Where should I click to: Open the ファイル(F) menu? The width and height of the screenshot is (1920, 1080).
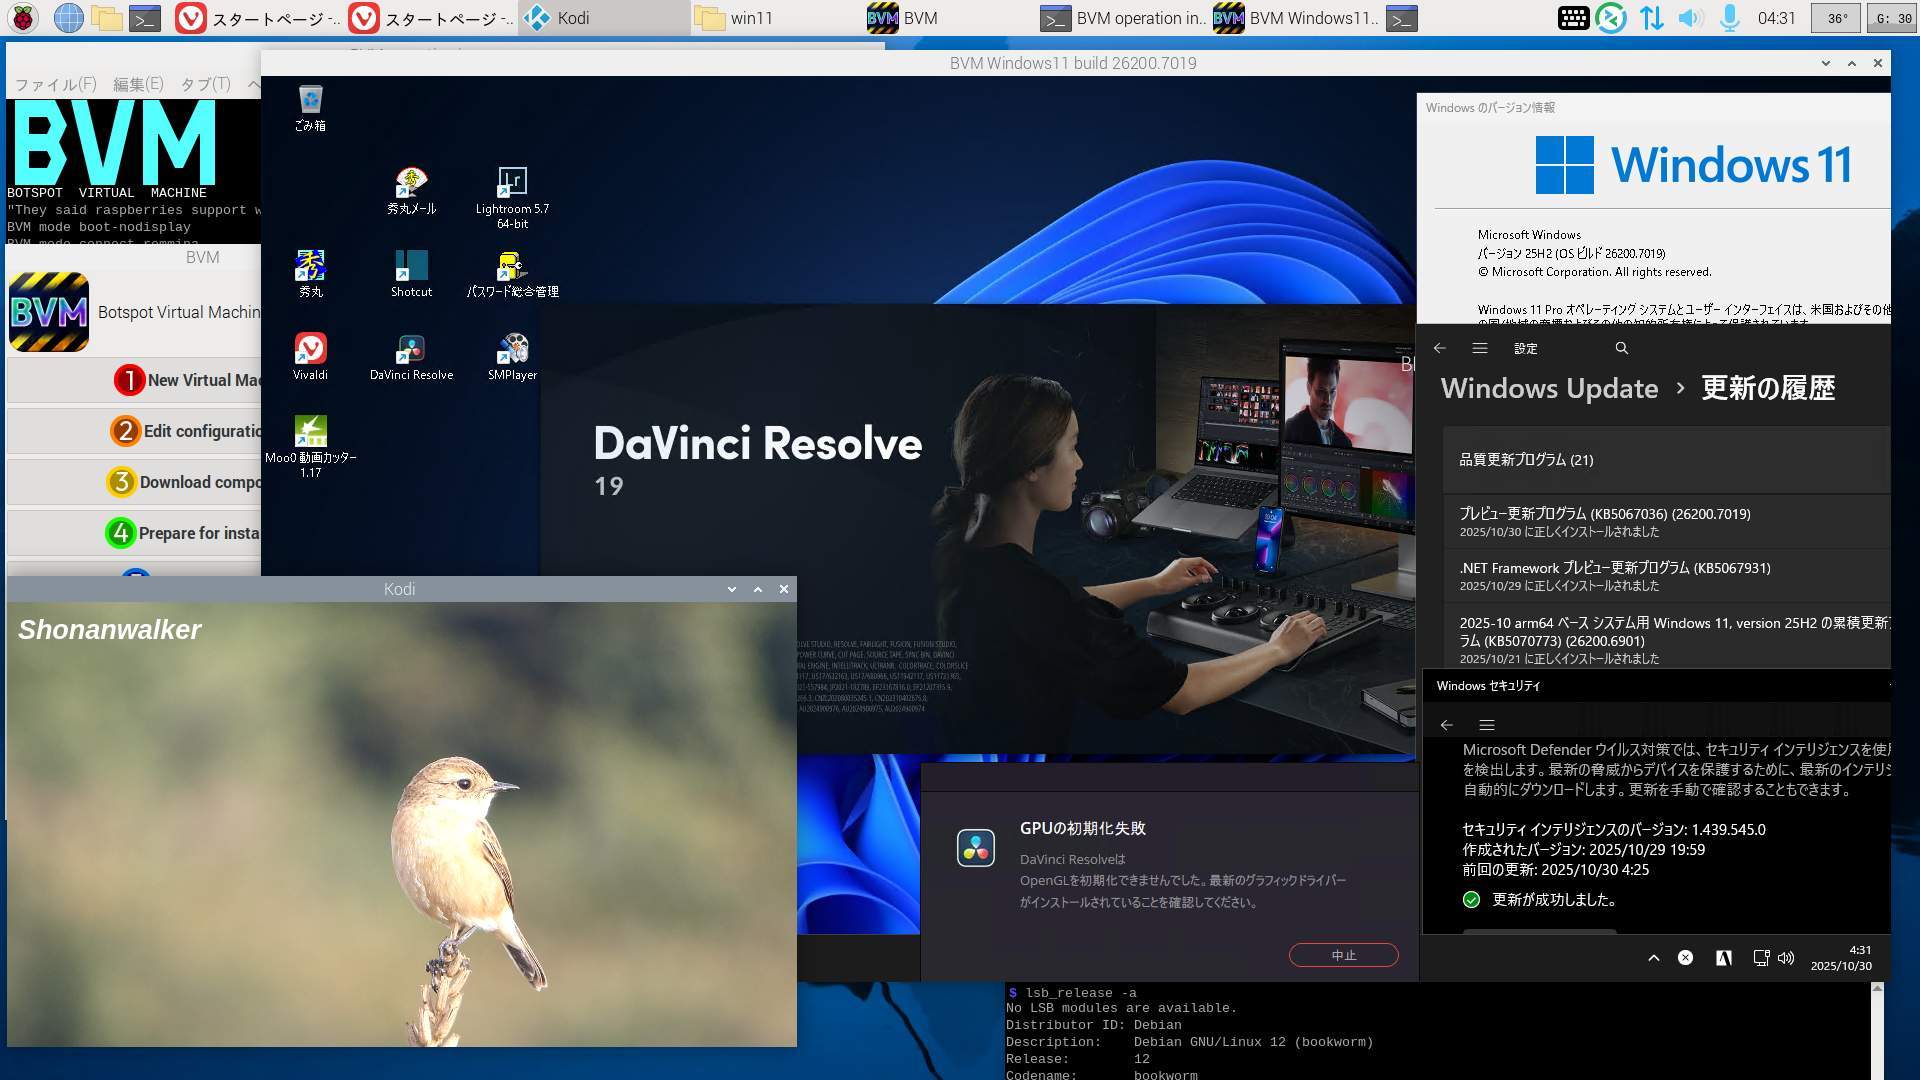point(55,84)
